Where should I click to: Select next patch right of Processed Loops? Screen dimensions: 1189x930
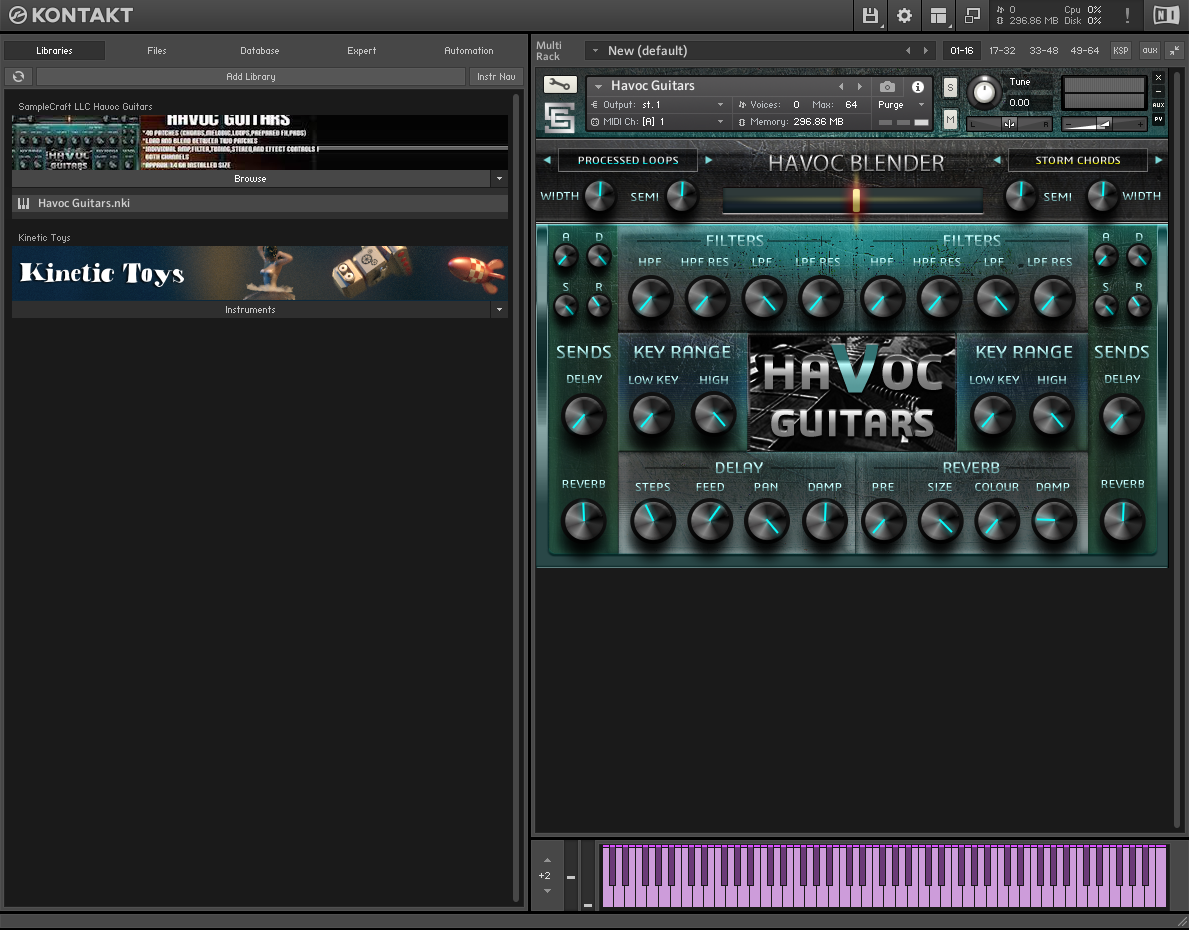click(x=709, y=160)
